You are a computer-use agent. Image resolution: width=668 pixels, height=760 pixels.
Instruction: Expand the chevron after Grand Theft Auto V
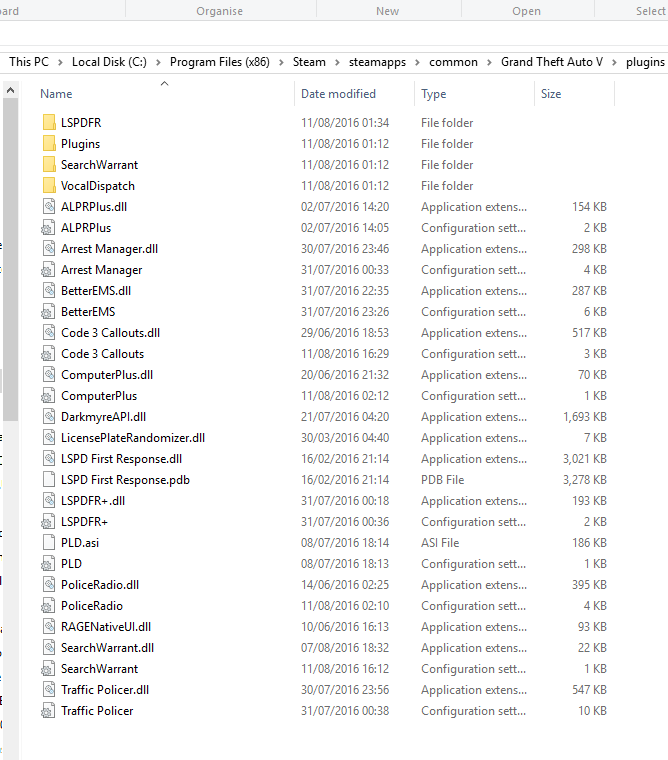tap(614, 63)
